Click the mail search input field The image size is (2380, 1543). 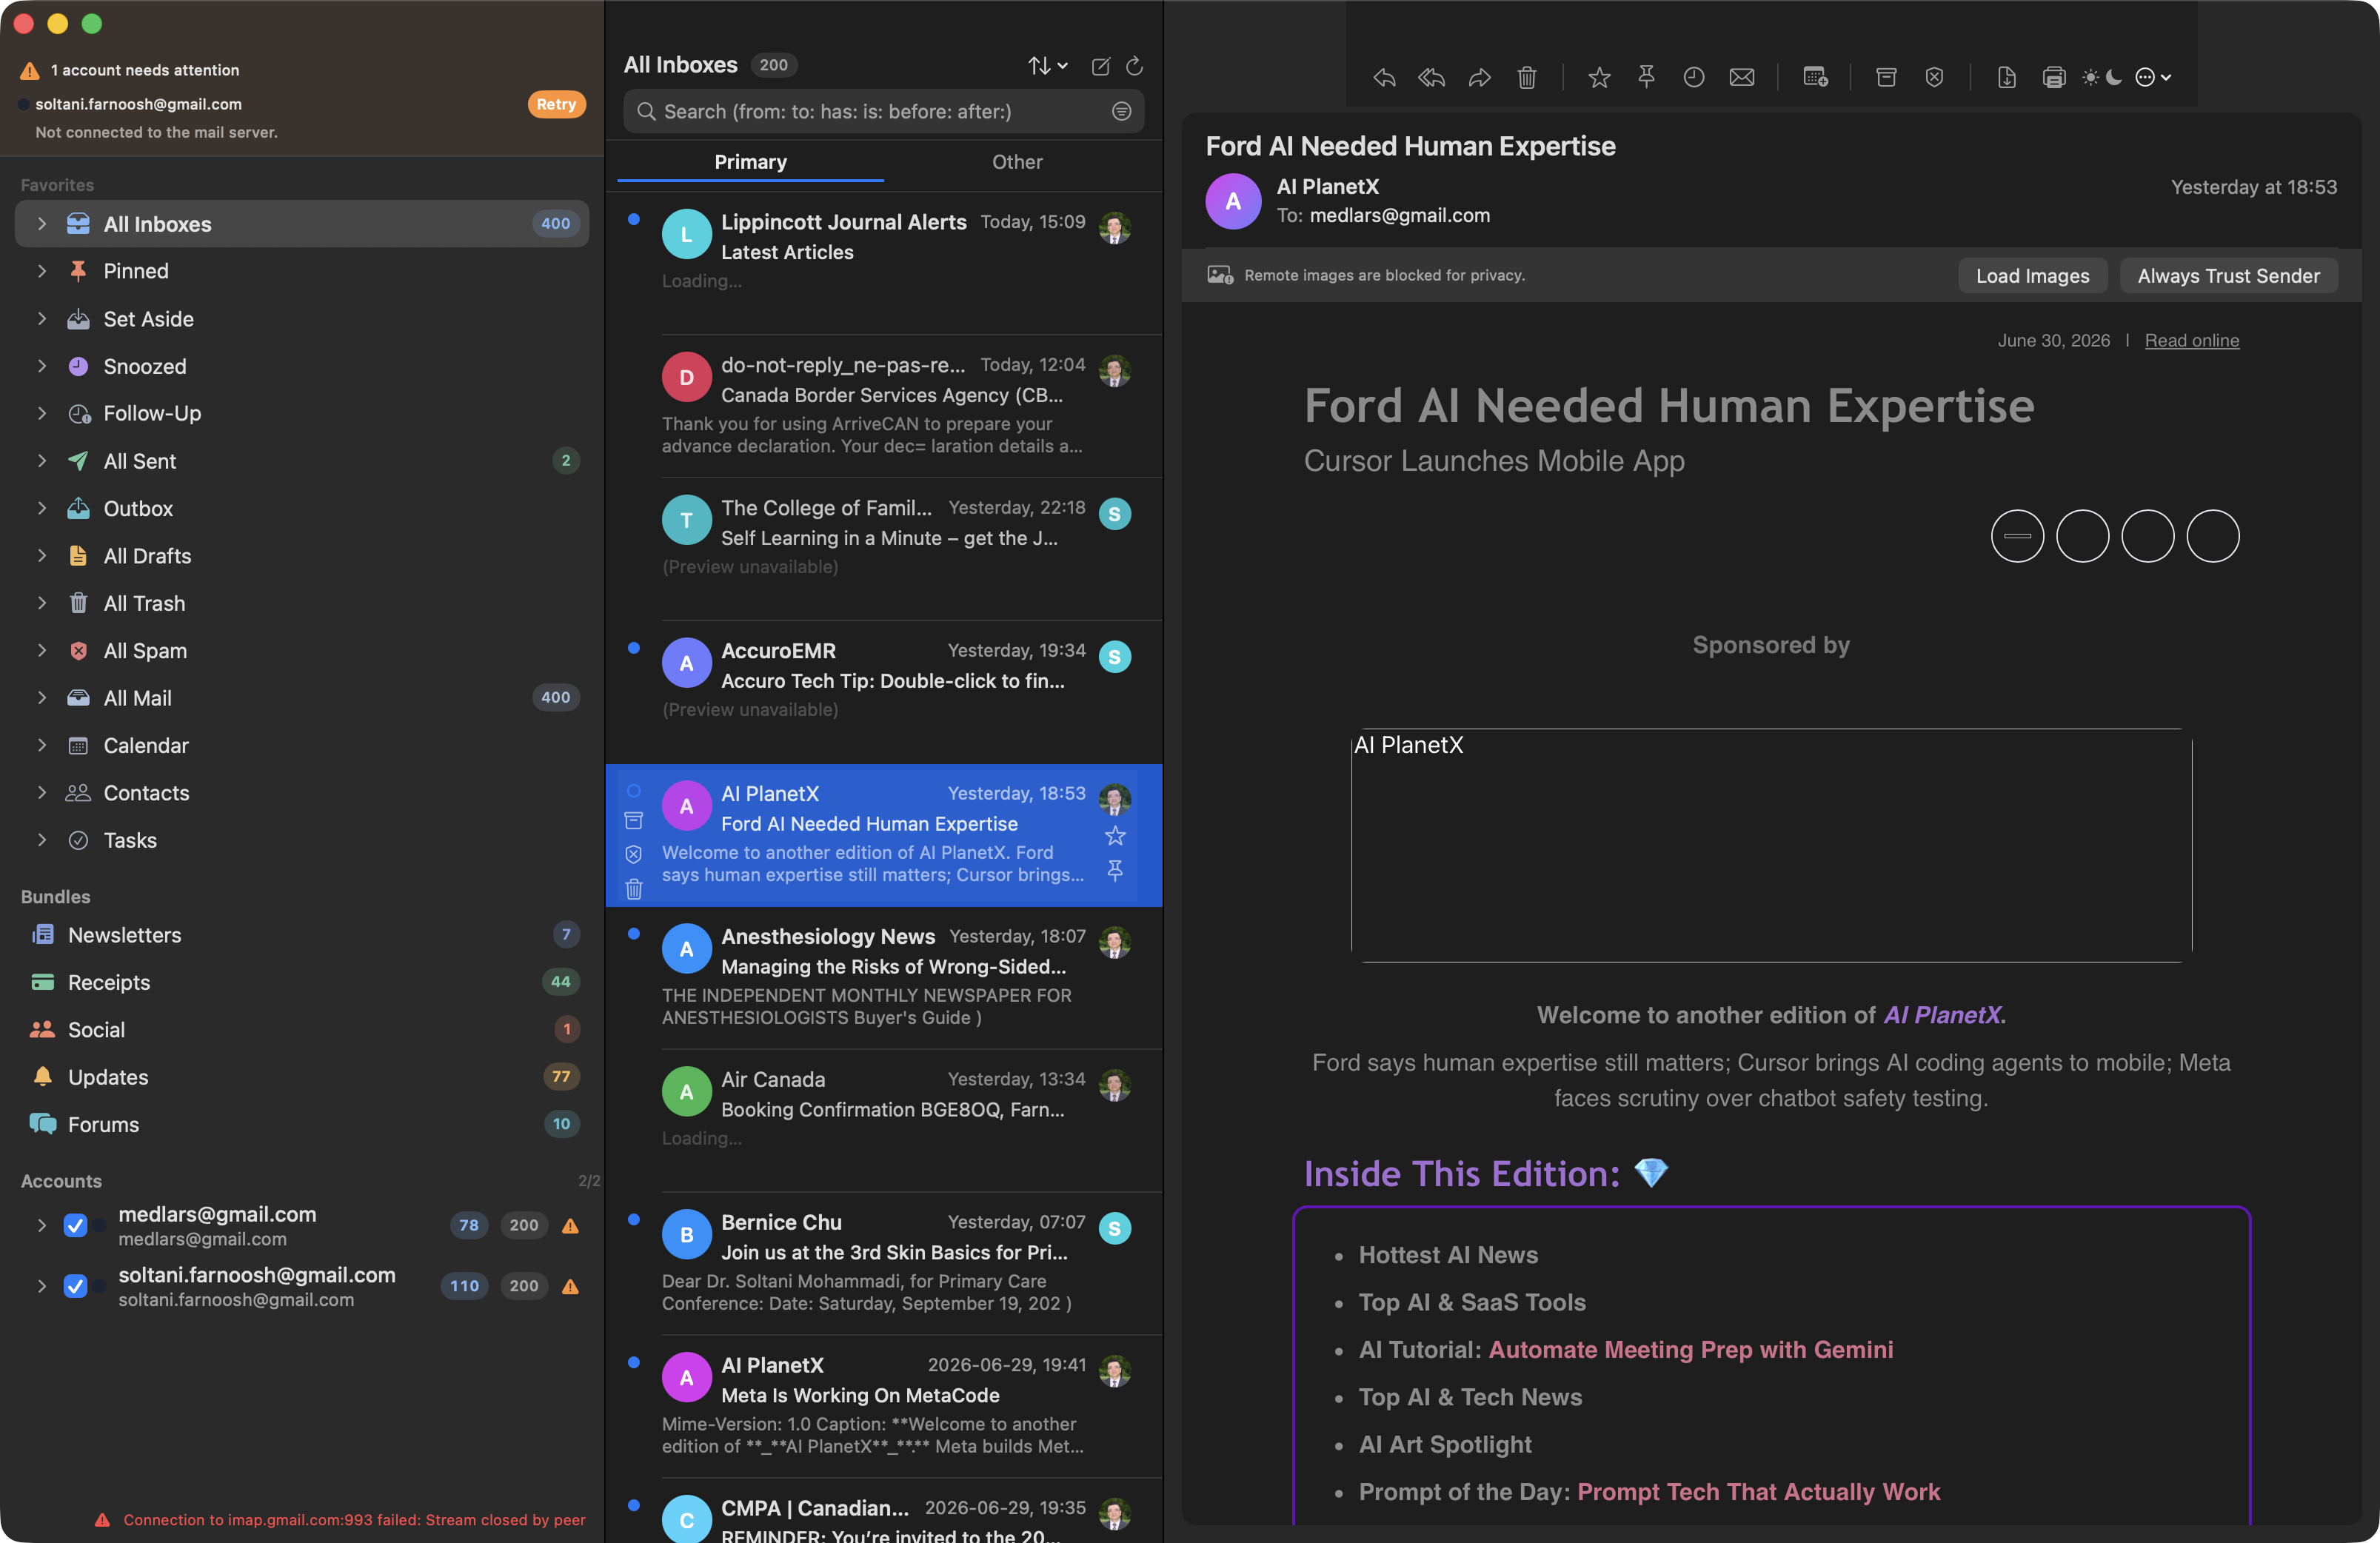tap(883, 111)
